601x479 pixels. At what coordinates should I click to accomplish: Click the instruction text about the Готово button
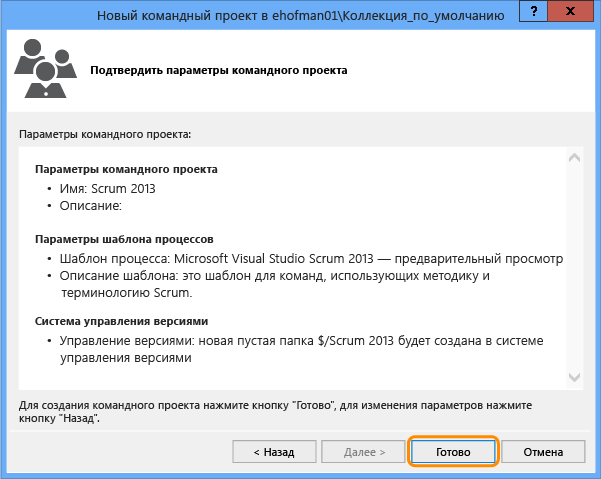[x=275, y=412]
